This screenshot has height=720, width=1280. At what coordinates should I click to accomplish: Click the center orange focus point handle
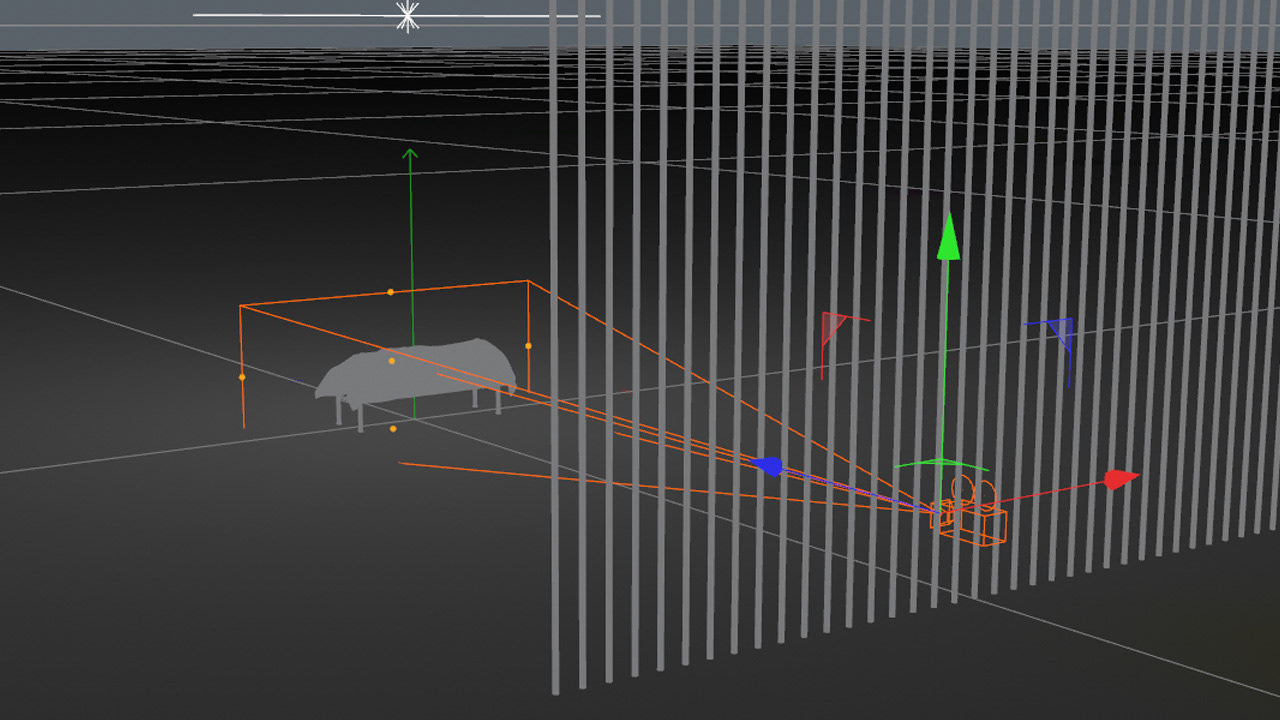(x=391, y=361)
